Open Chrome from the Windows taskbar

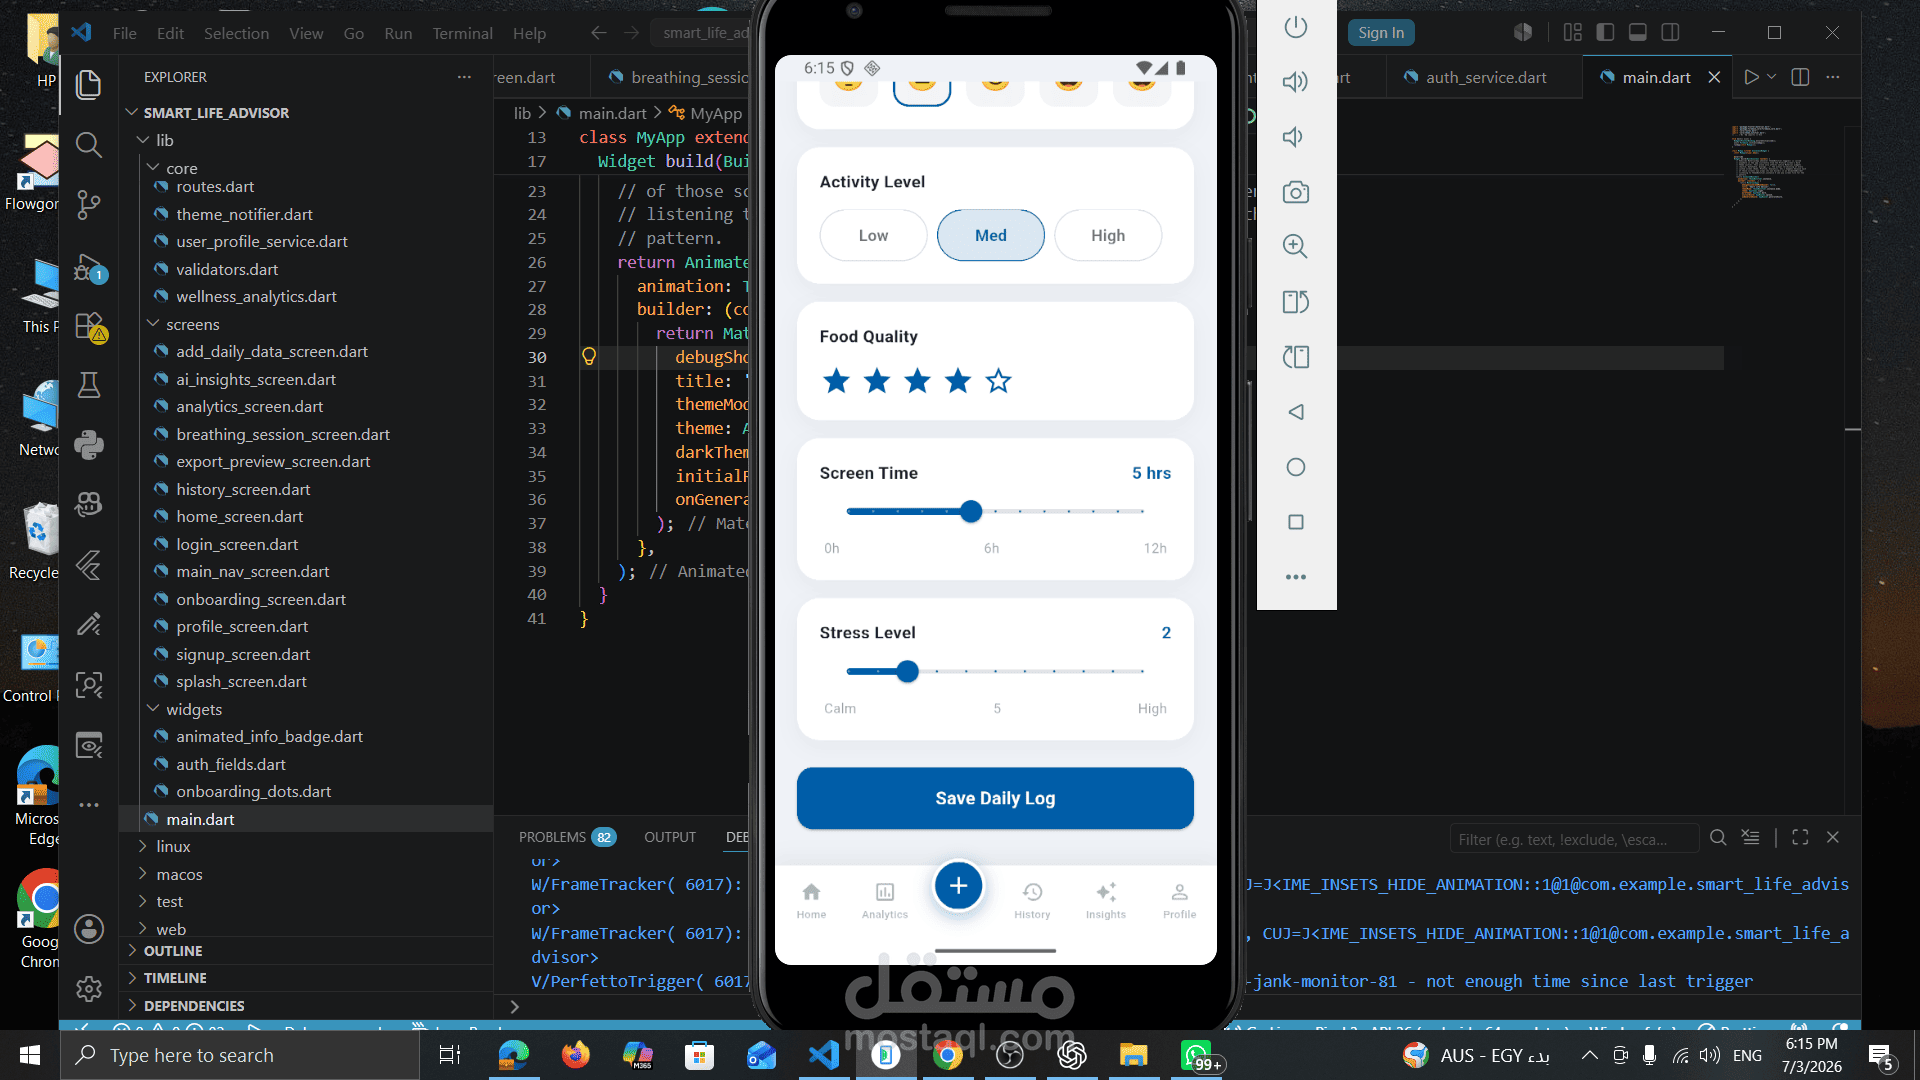[947, 1055]
